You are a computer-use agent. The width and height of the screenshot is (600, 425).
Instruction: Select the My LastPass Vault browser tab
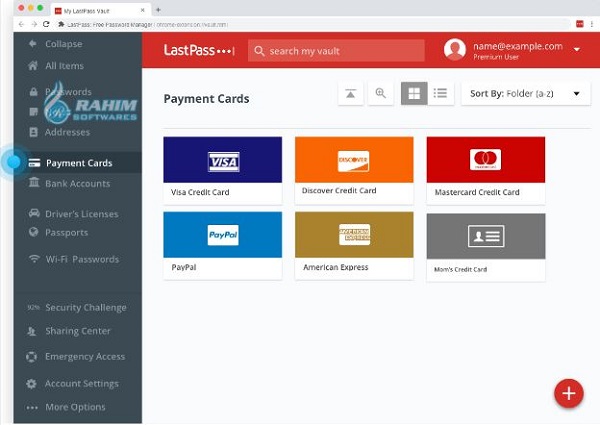tap(101, 11)
